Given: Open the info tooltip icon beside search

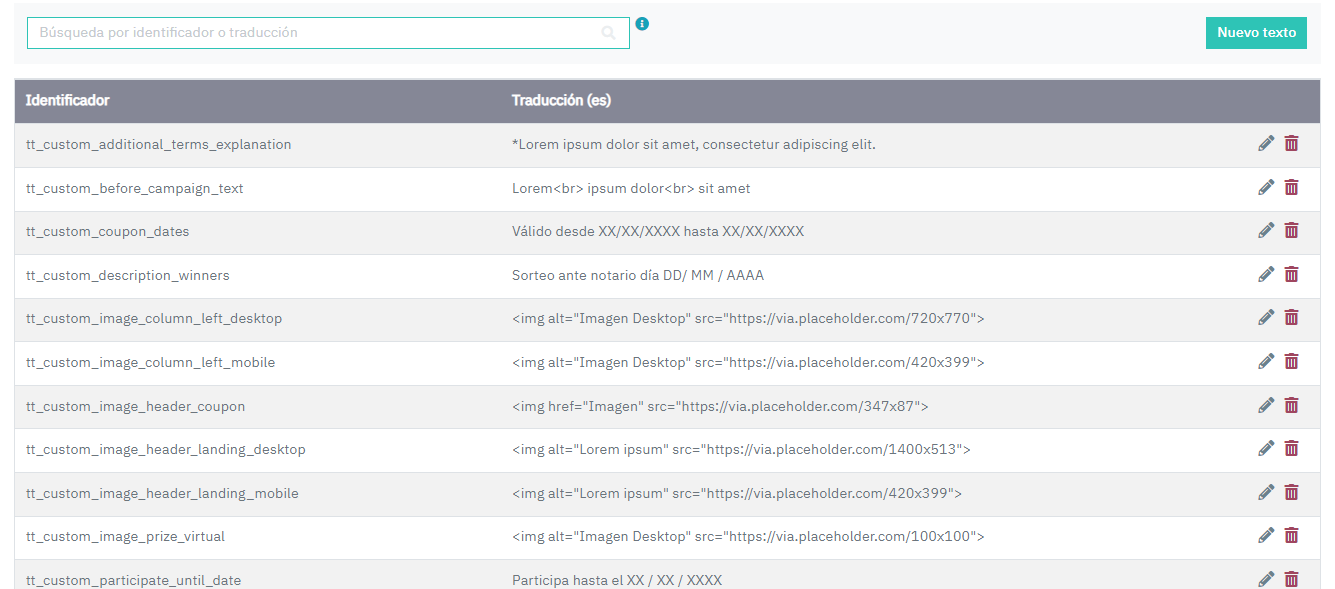Looking at the screenshot, I should click(x=642, y=23).
